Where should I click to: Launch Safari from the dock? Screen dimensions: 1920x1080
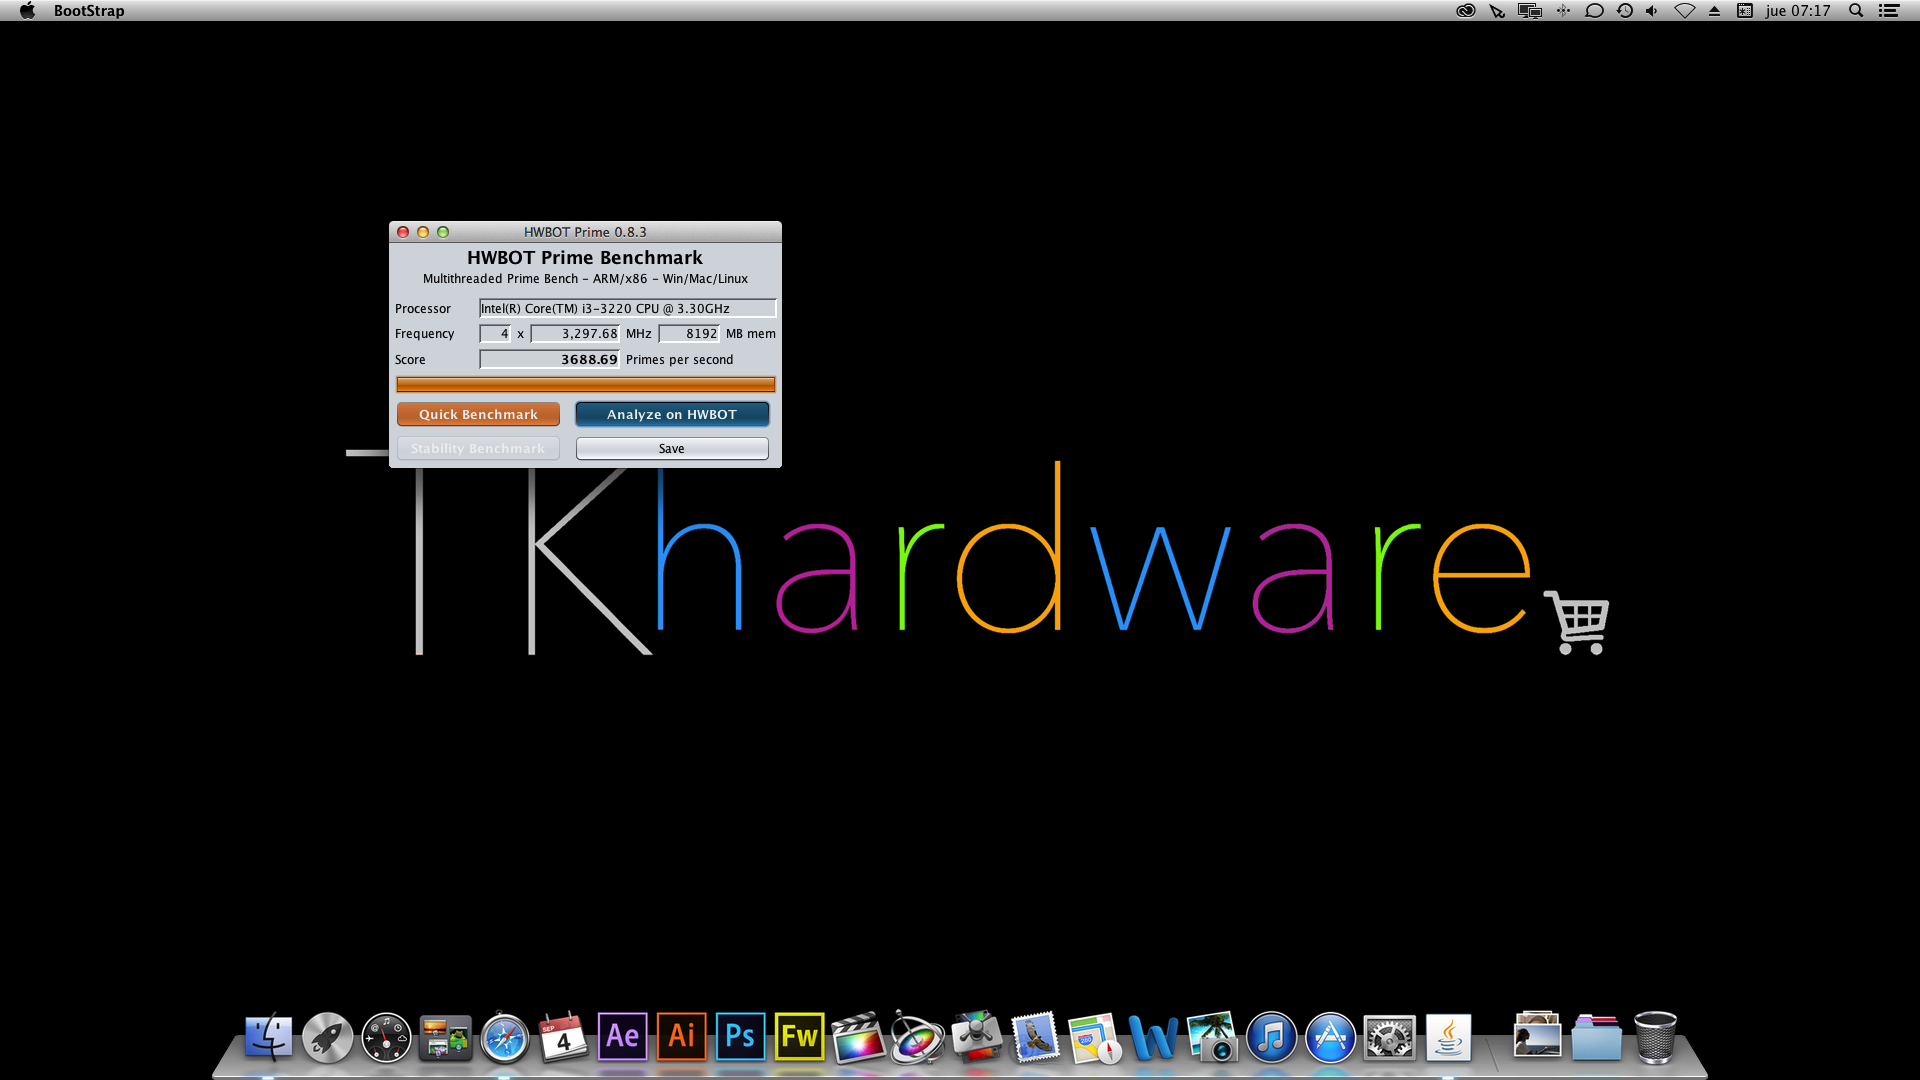[x=504, y=1037]
